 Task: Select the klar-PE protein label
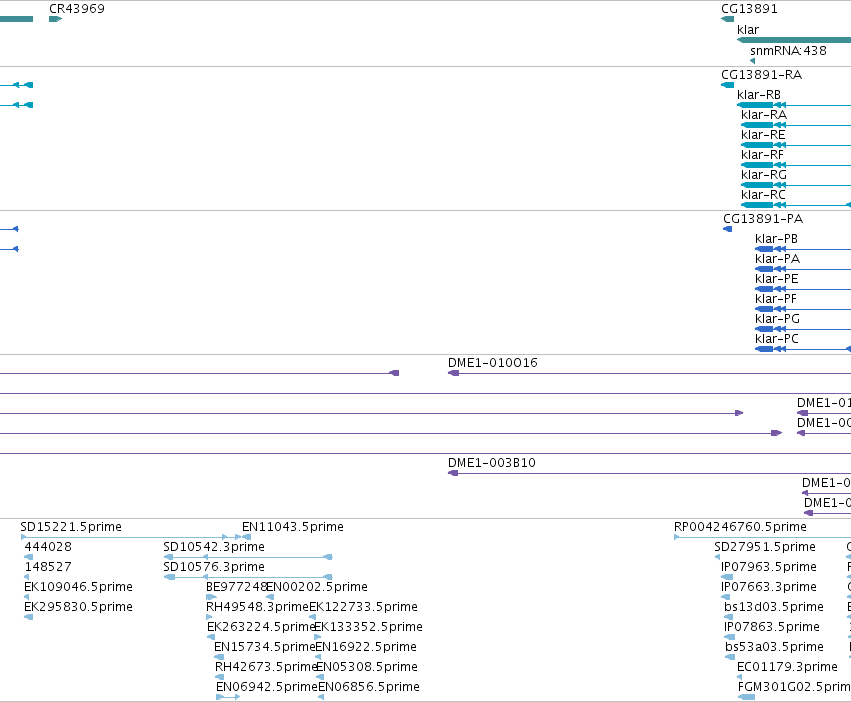(777, 279)
